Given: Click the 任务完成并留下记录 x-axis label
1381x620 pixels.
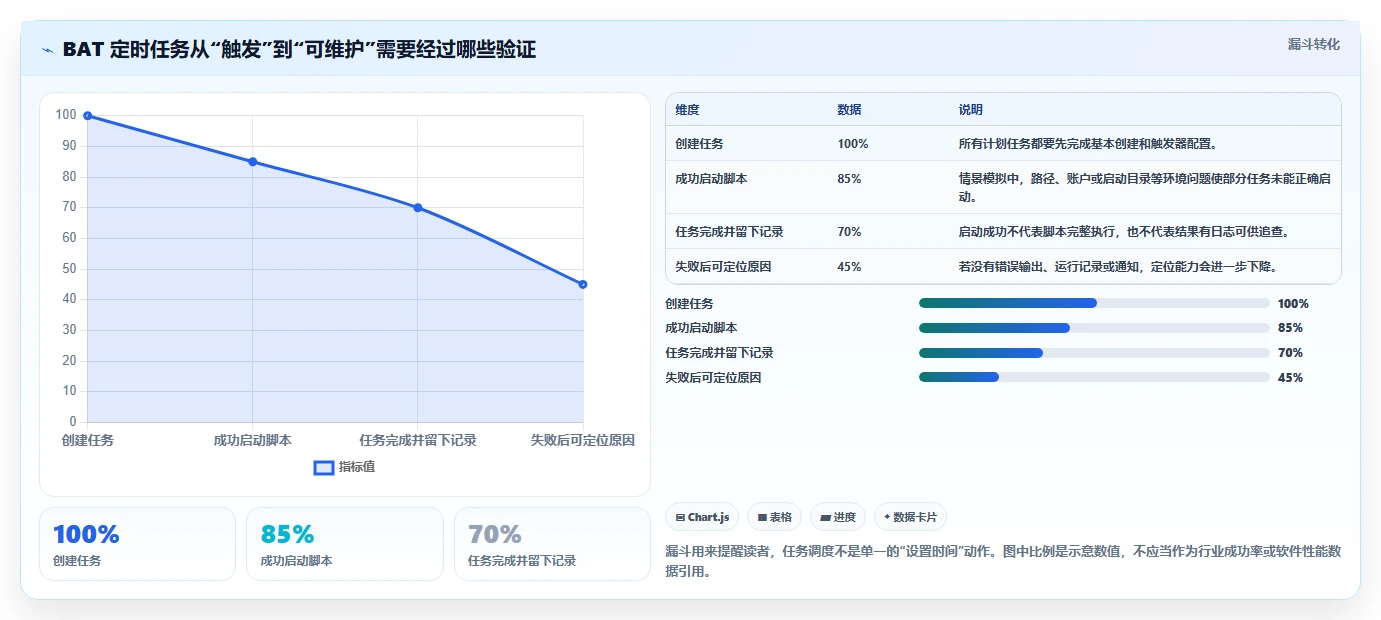Looking at the screenshot, I should coord(418,440).
